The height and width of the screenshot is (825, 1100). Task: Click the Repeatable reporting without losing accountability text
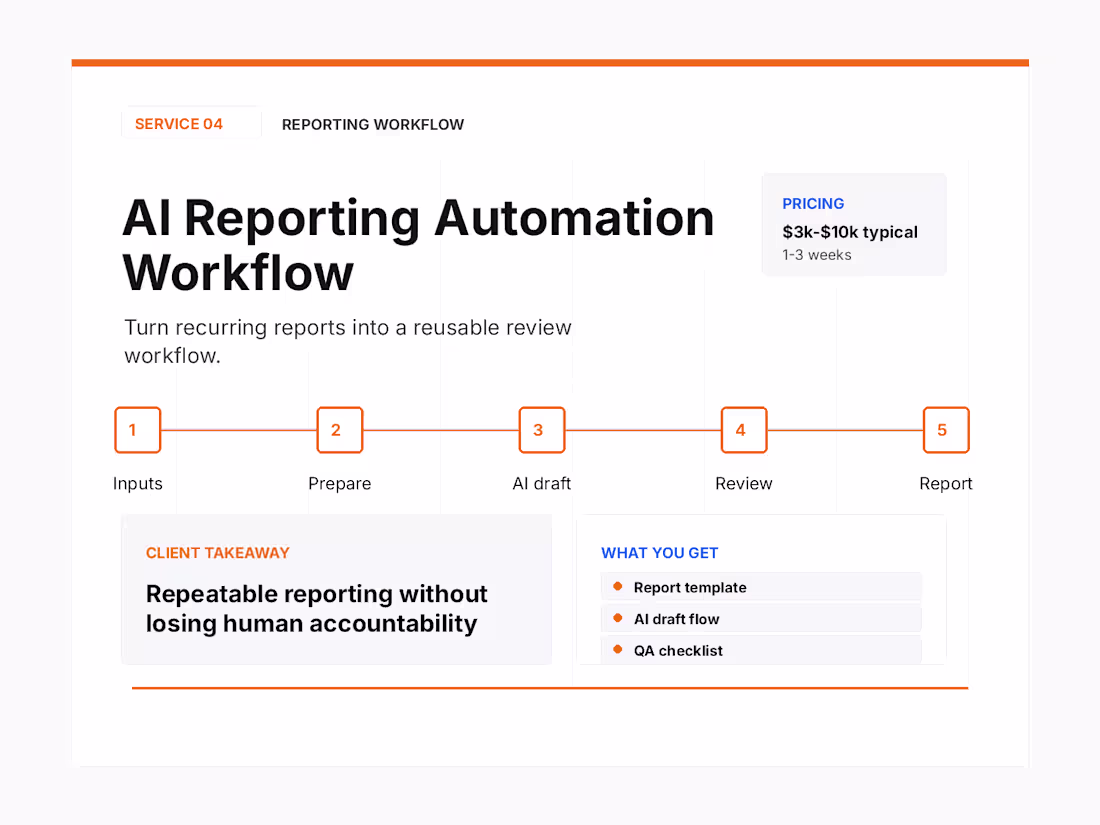coord(316,608)
